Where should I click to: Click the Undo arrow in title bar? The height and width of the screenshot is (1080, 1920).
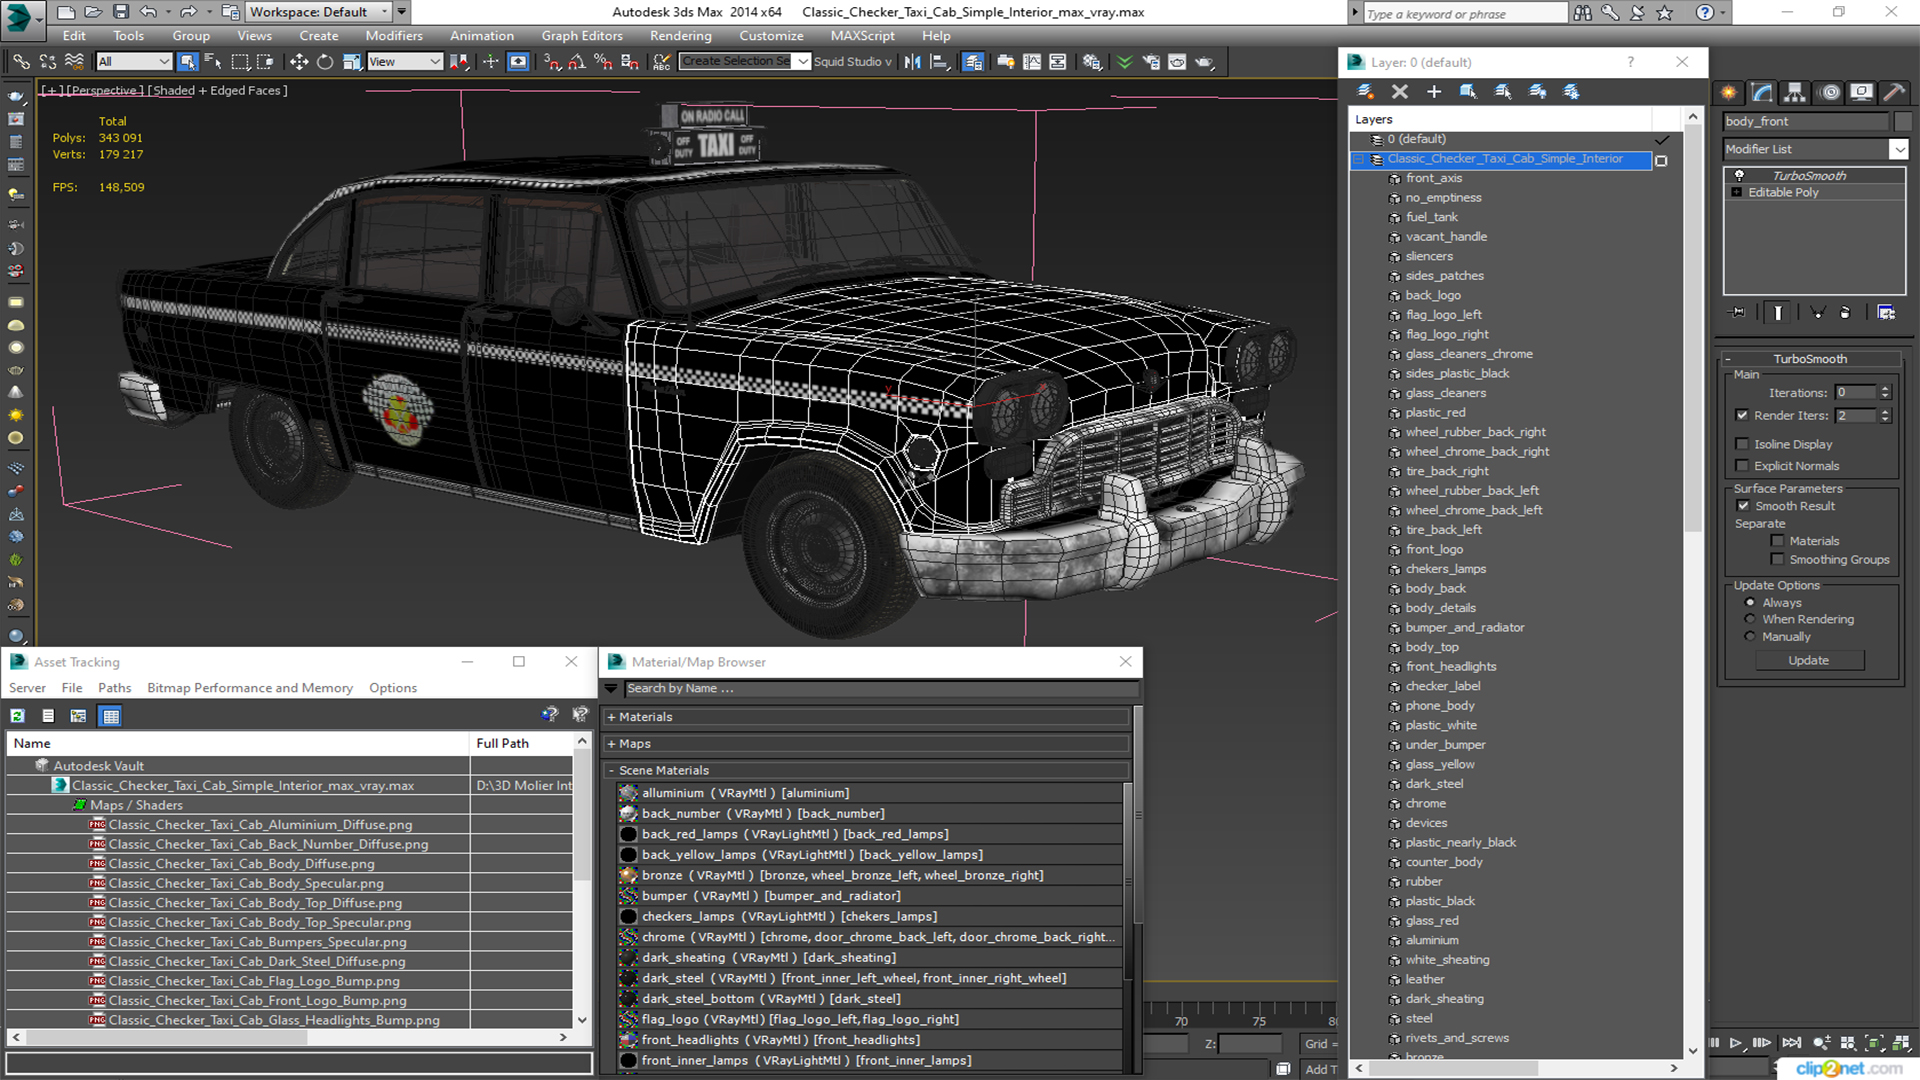[x=148, y=12]
